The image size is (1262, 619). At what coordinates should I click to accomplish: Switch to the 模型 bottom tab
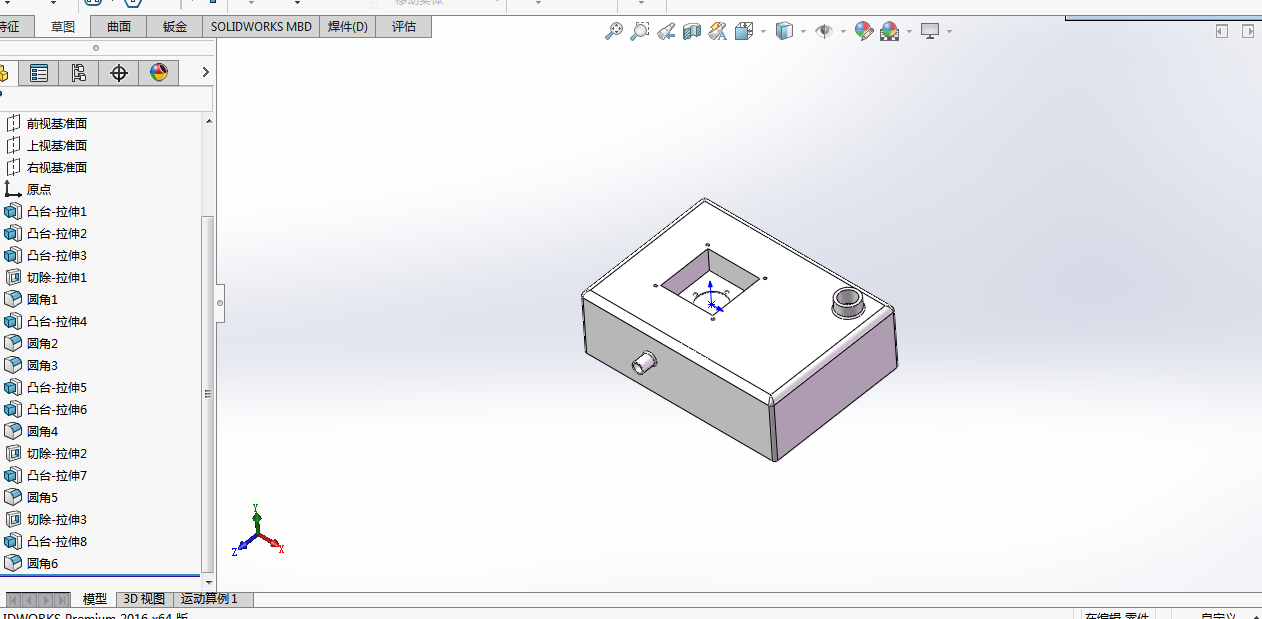point(95,599)
